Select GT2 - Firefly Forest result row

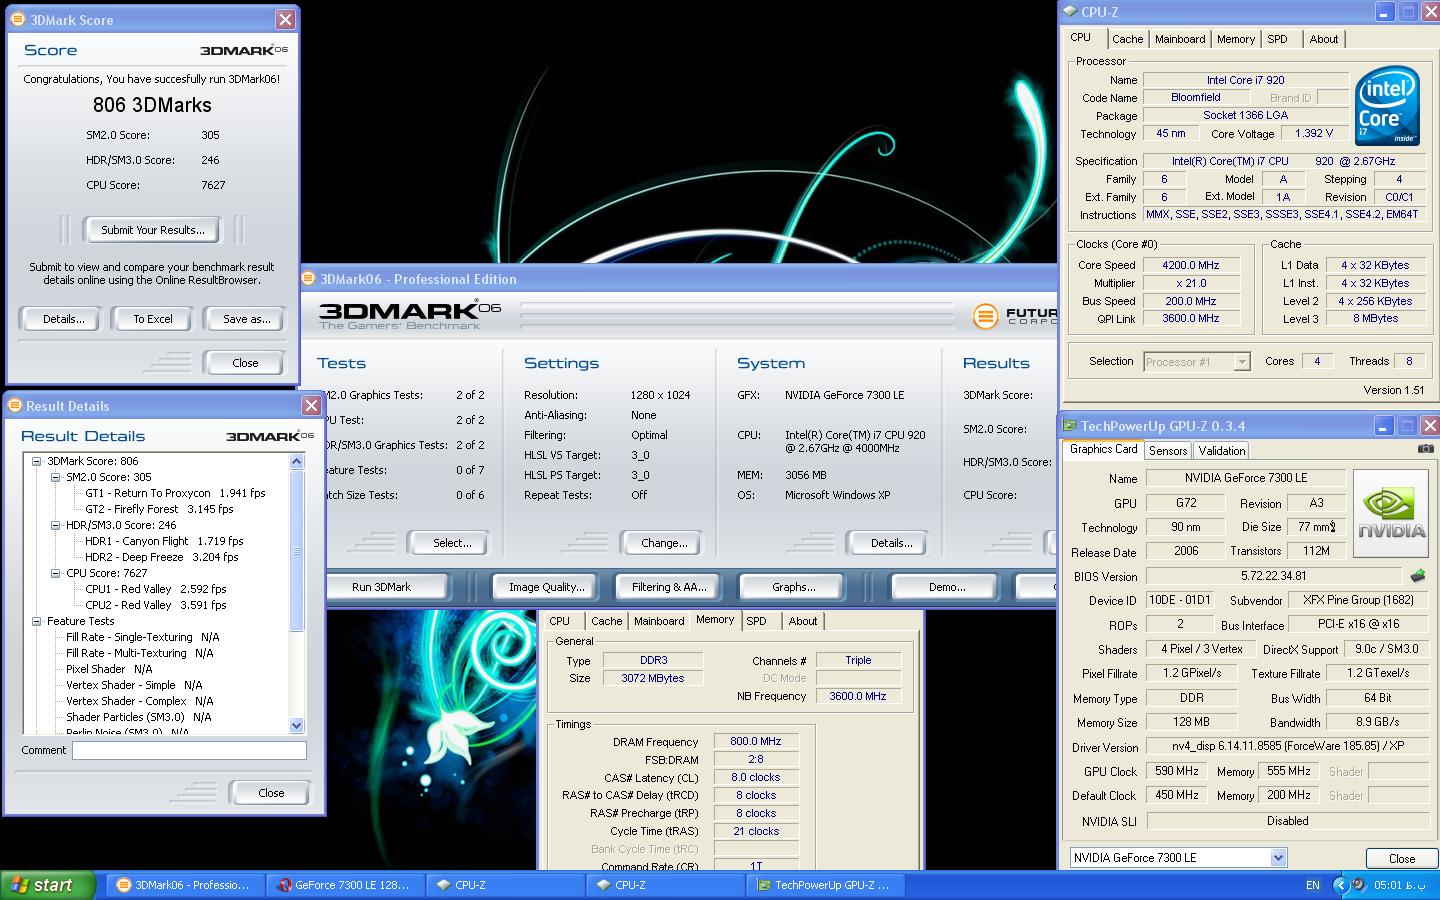[x=159, y=509]
